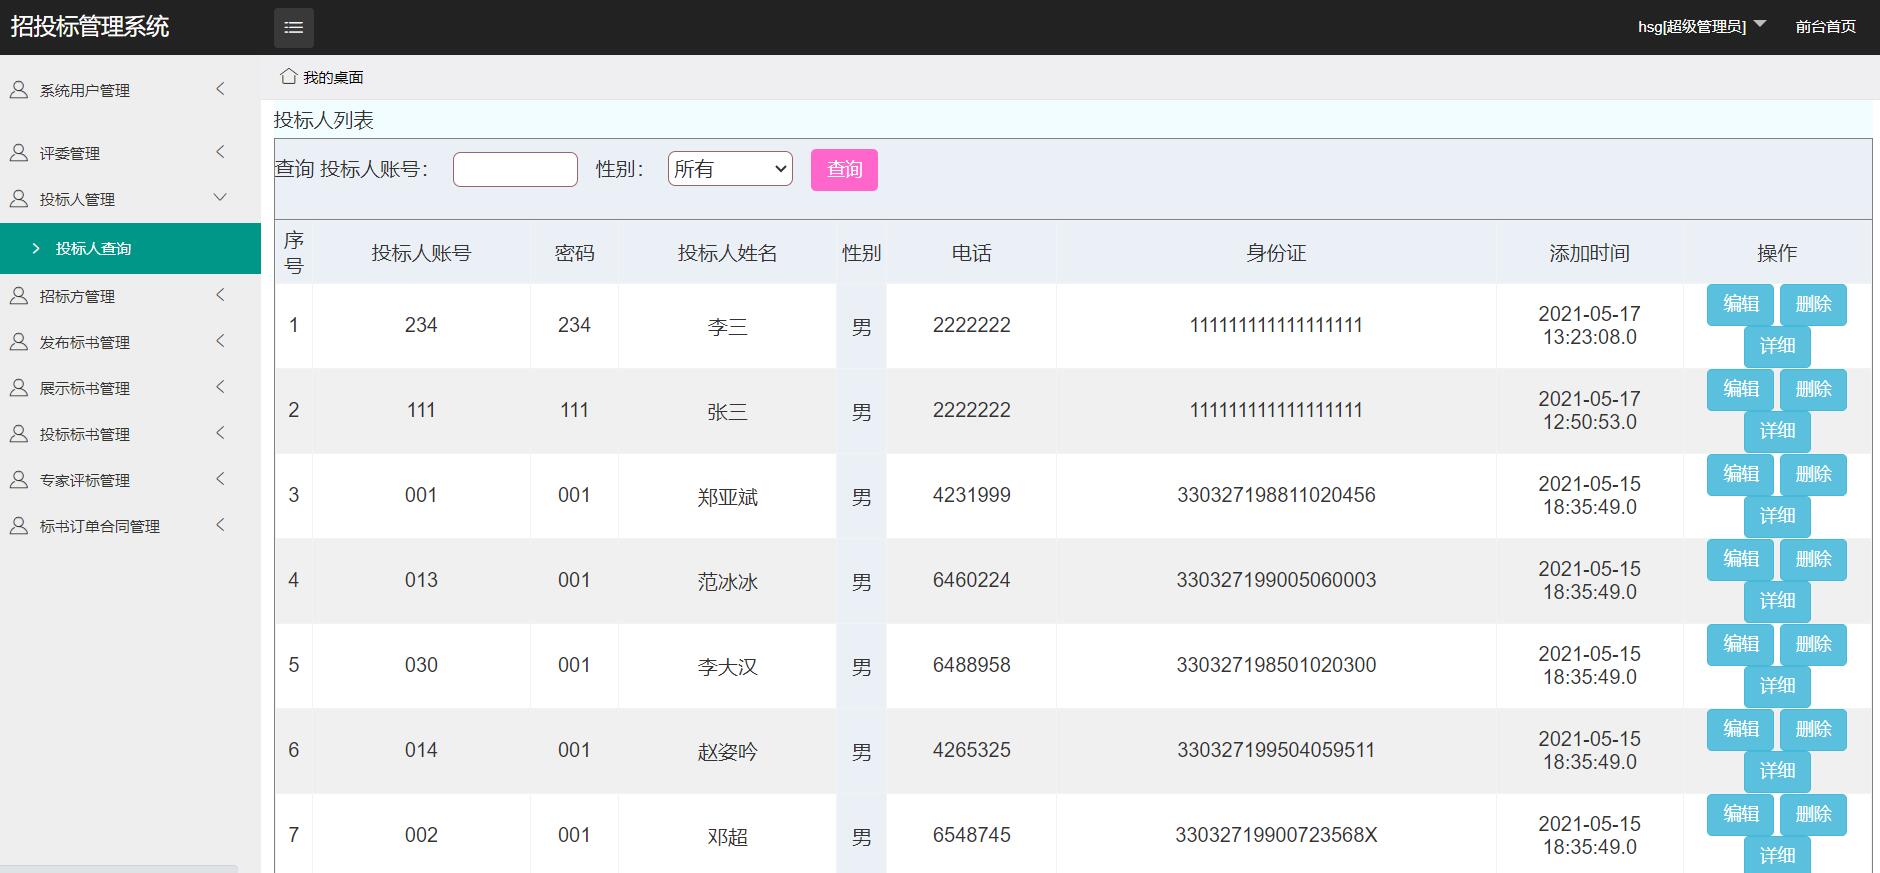Click 编辑 for 郑亚斌's row
Viewport: 1880px width, 873px height.
point(1740,474)
